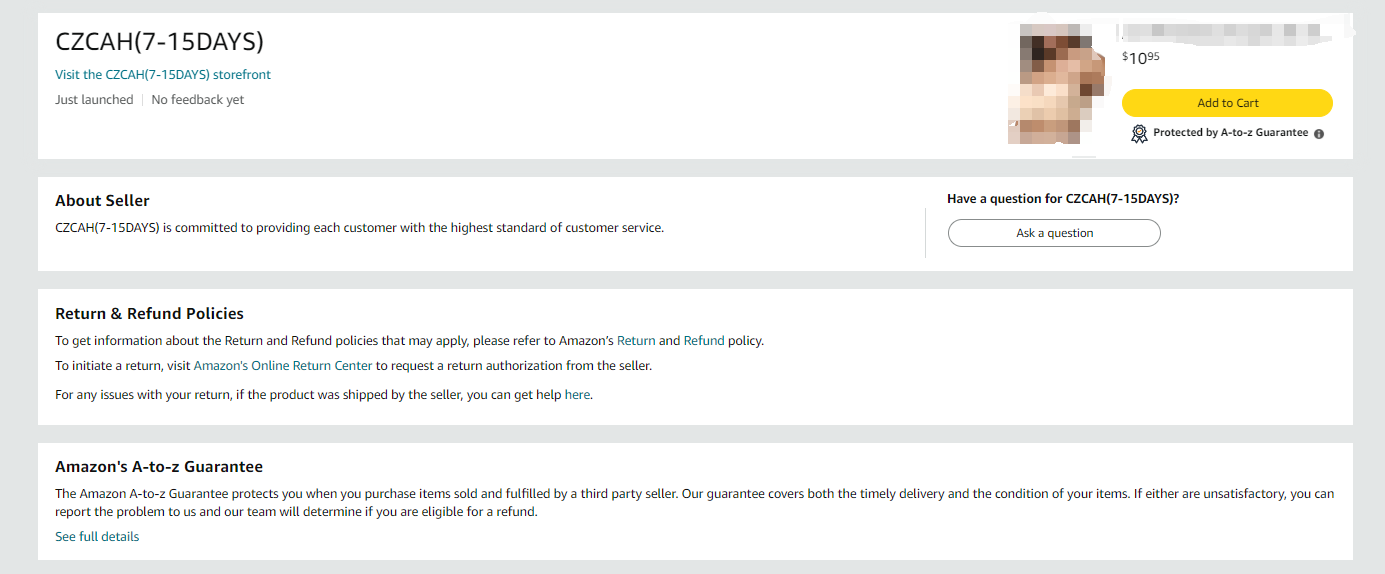Click the 'here' help link for returns
The height and width of the screenshot is (574, 1385).
[x=577, y=395]
